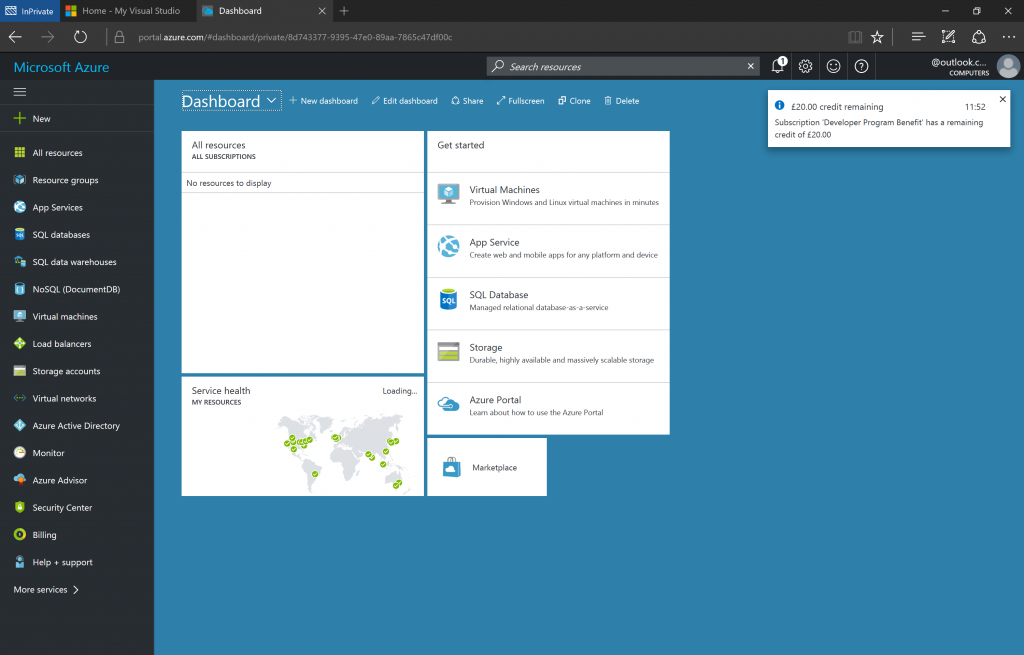
Task: Open Resource groups cube icon
Action: coord(20,180)
